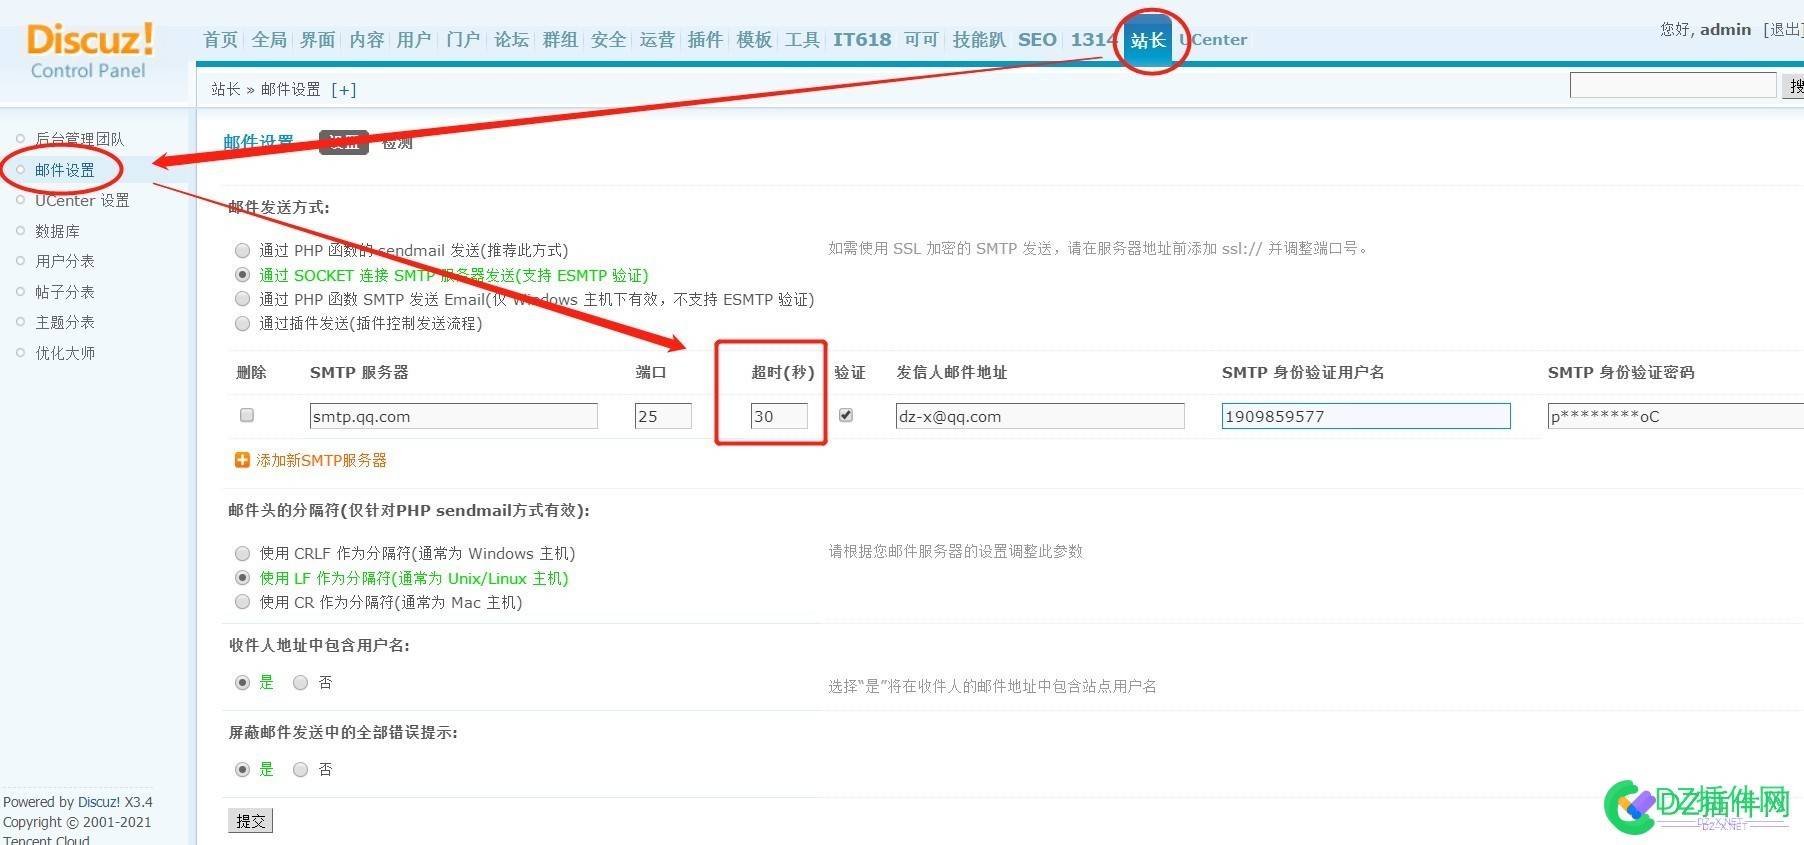Select 否 for 收件人地址中包含用户名
The height and width of the screenshot is (845, 1804).
300,683
